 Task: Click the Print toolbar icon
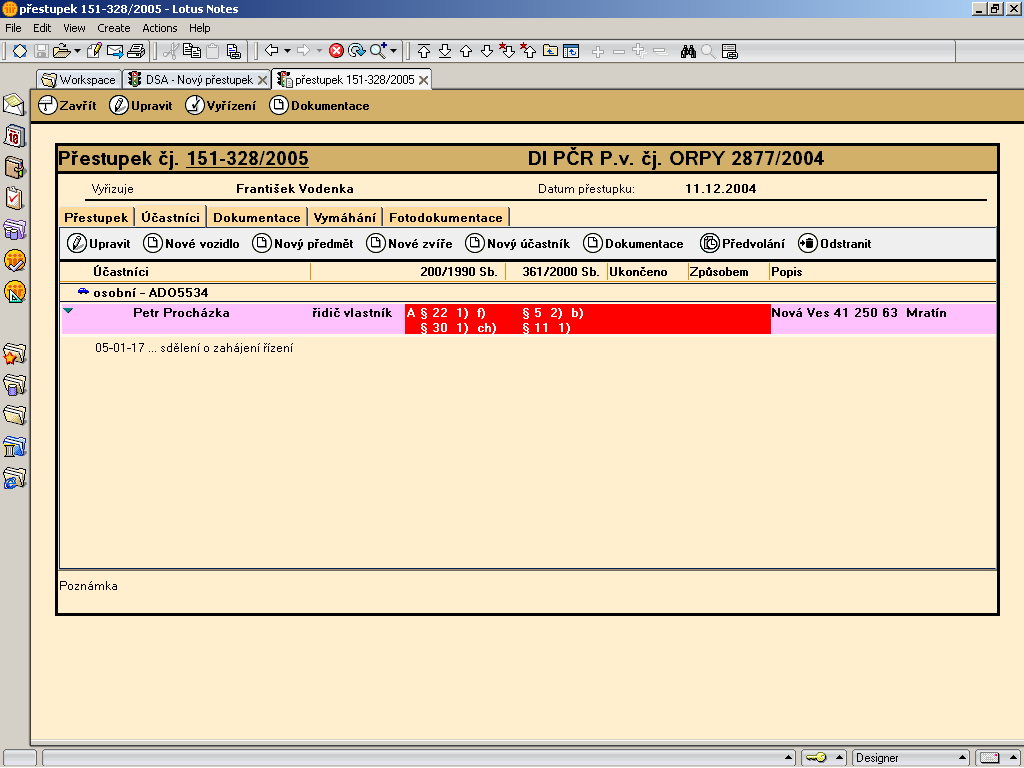tap(136, 51)
